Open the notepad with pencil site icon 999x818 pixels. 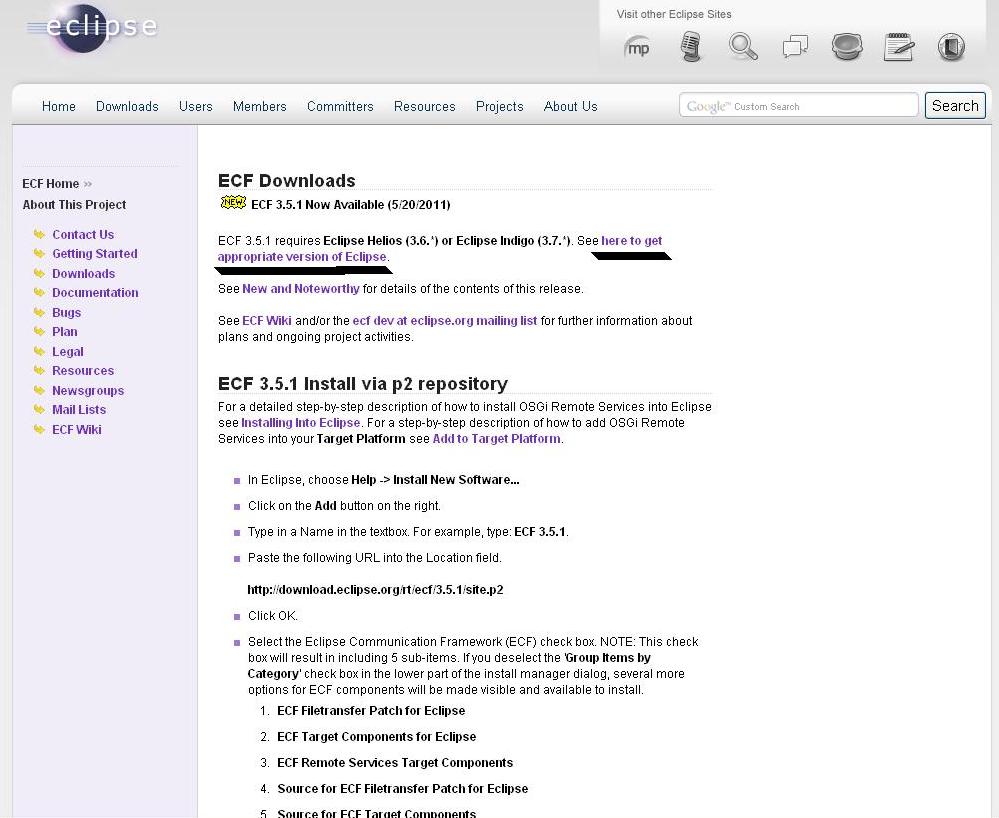click(x=899, y=47)
